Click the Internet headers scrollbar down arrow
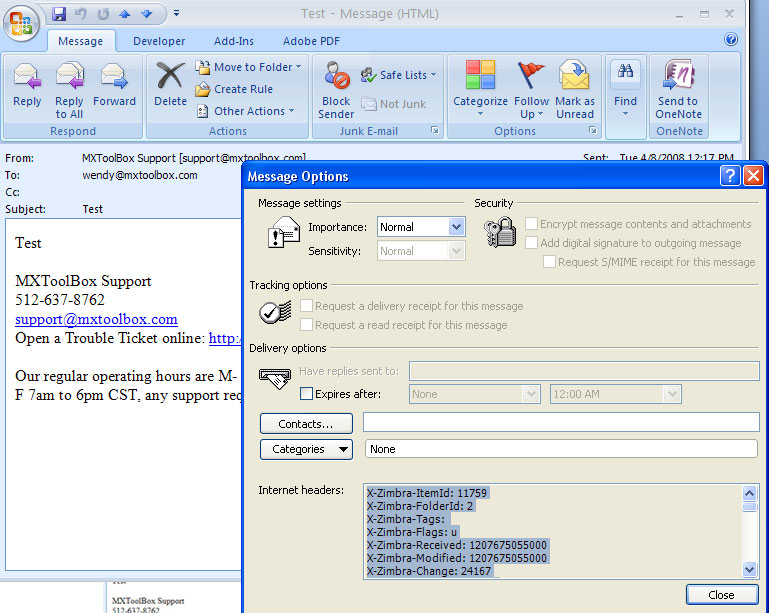The image size is (769, 613). coord(750,569)
